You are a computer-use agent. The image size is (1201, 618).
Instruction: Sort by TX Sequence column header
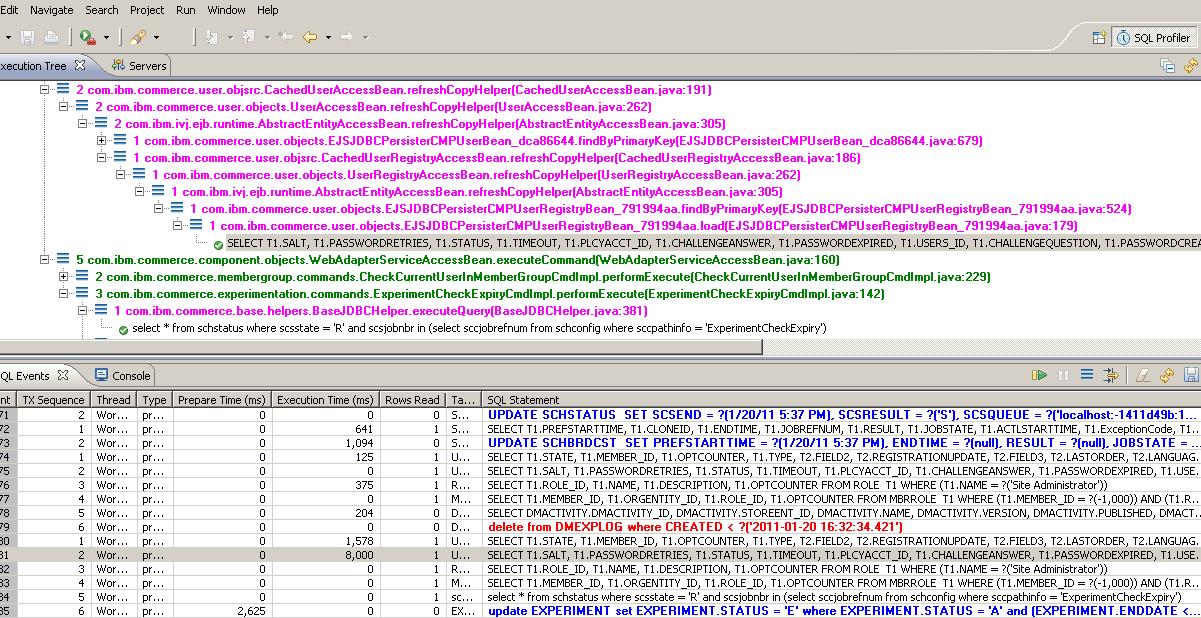pos(54,399)
